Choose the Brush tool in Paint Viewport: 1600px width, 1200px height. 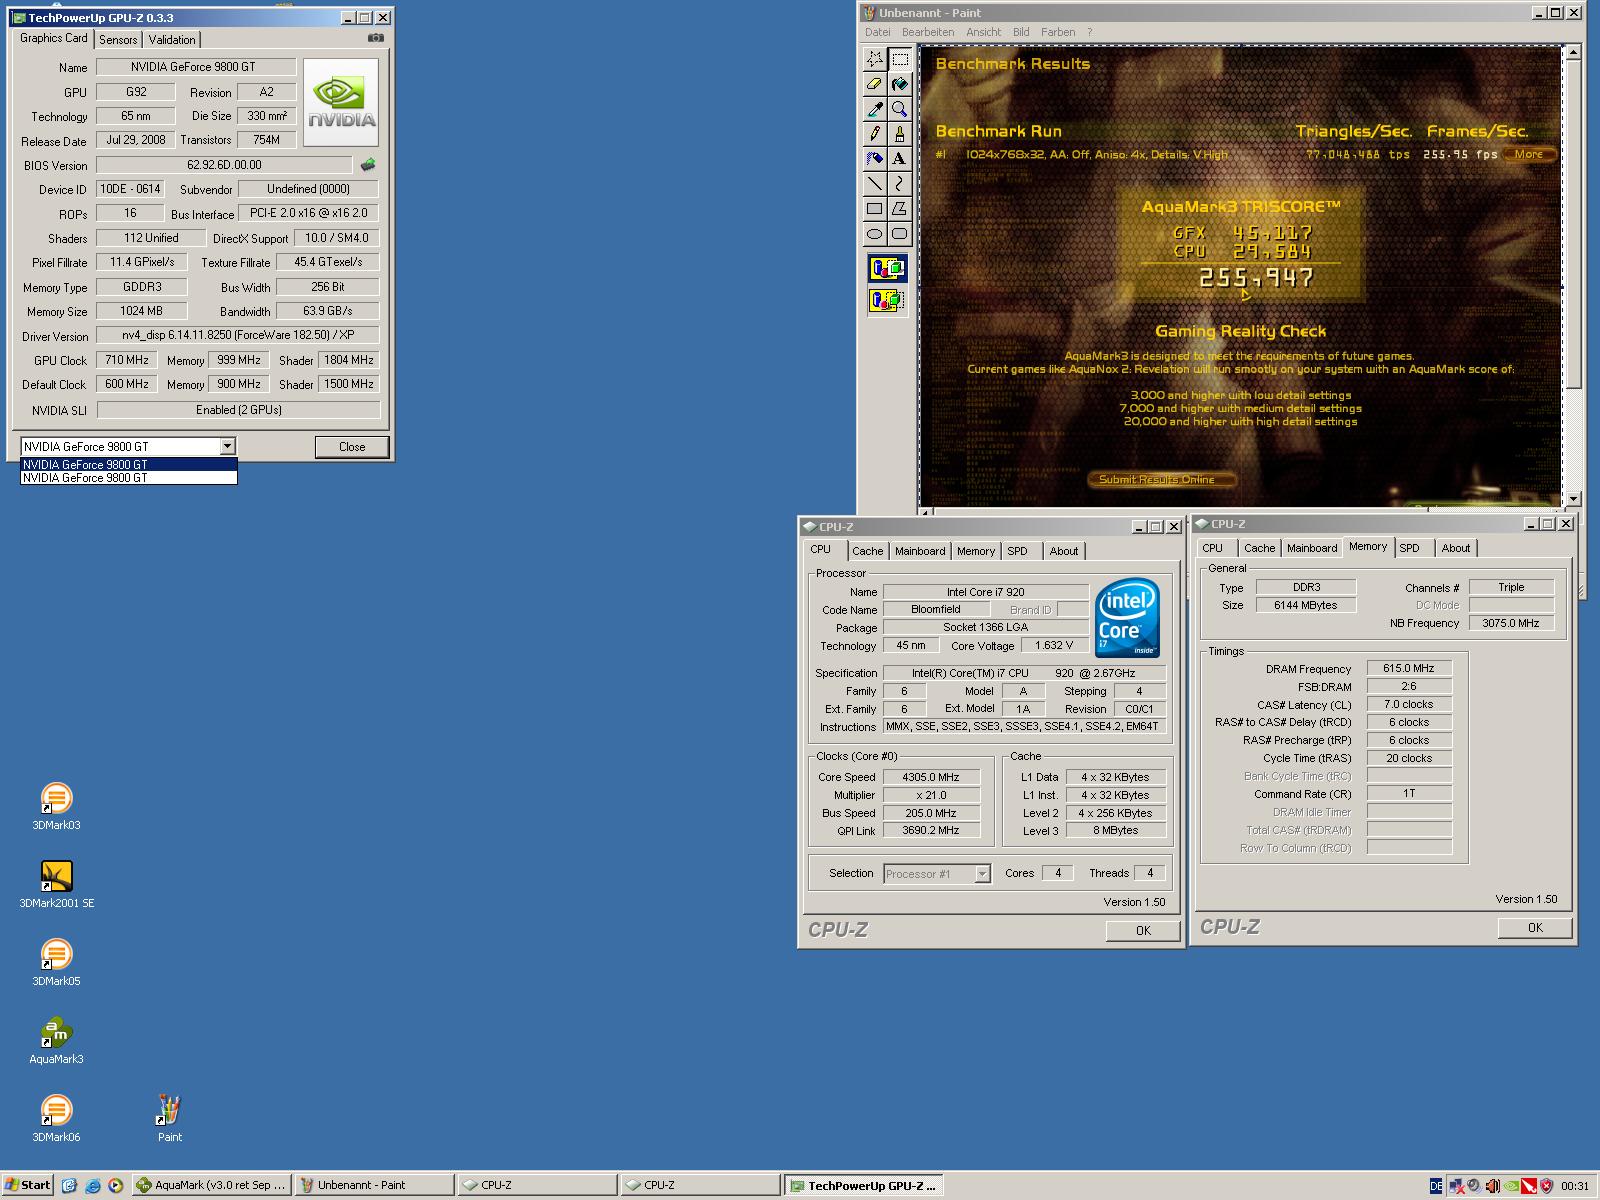[900, 134]
